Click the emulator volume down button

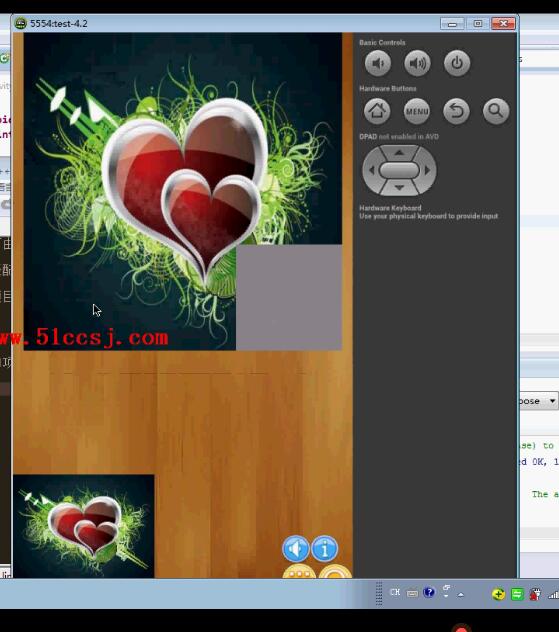pos(378,63)
